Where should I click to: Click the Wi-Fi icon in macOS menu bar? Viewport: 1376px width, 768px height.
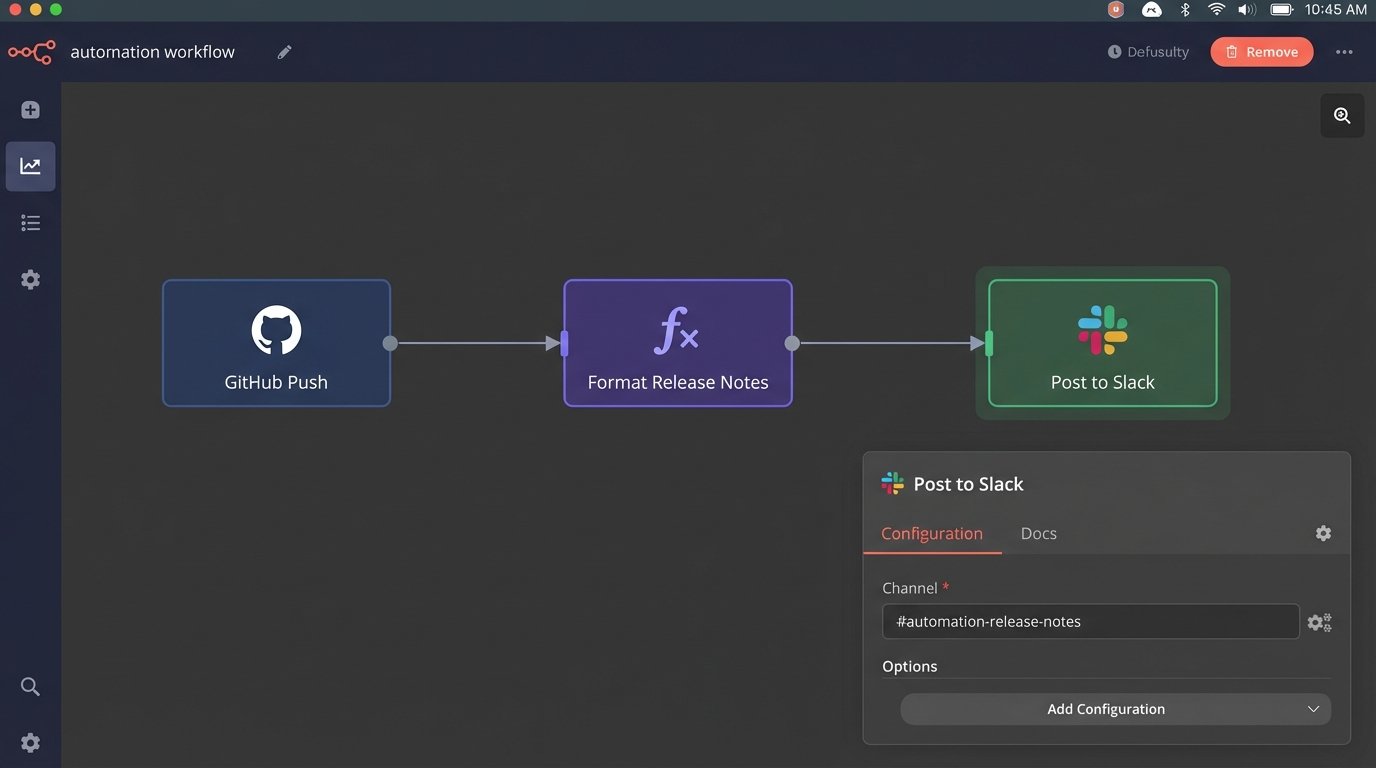coord(1216,10)
